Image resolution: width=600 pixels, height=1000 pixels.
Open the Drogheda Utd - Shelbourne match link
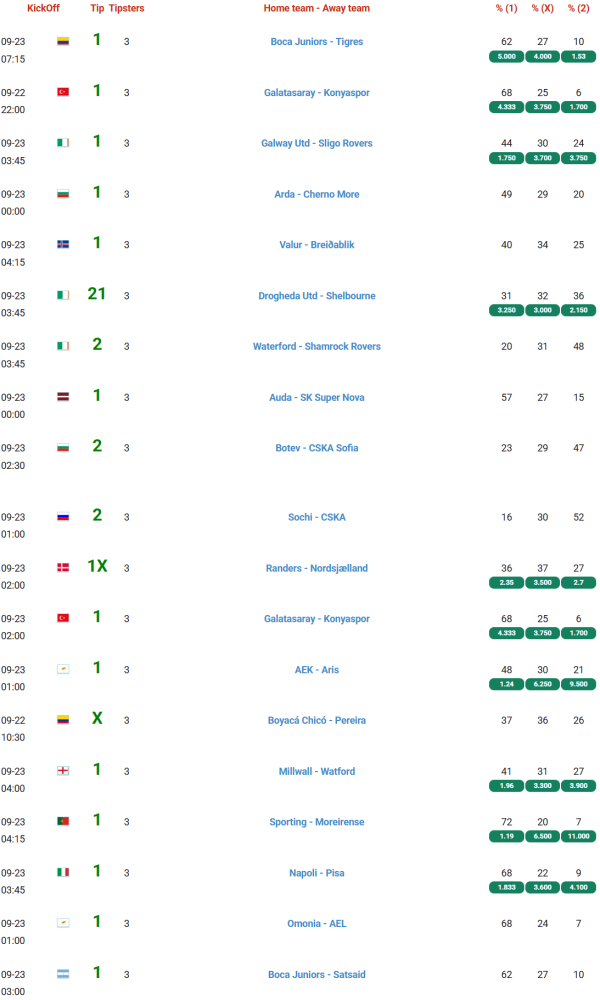tap(316, 296)
